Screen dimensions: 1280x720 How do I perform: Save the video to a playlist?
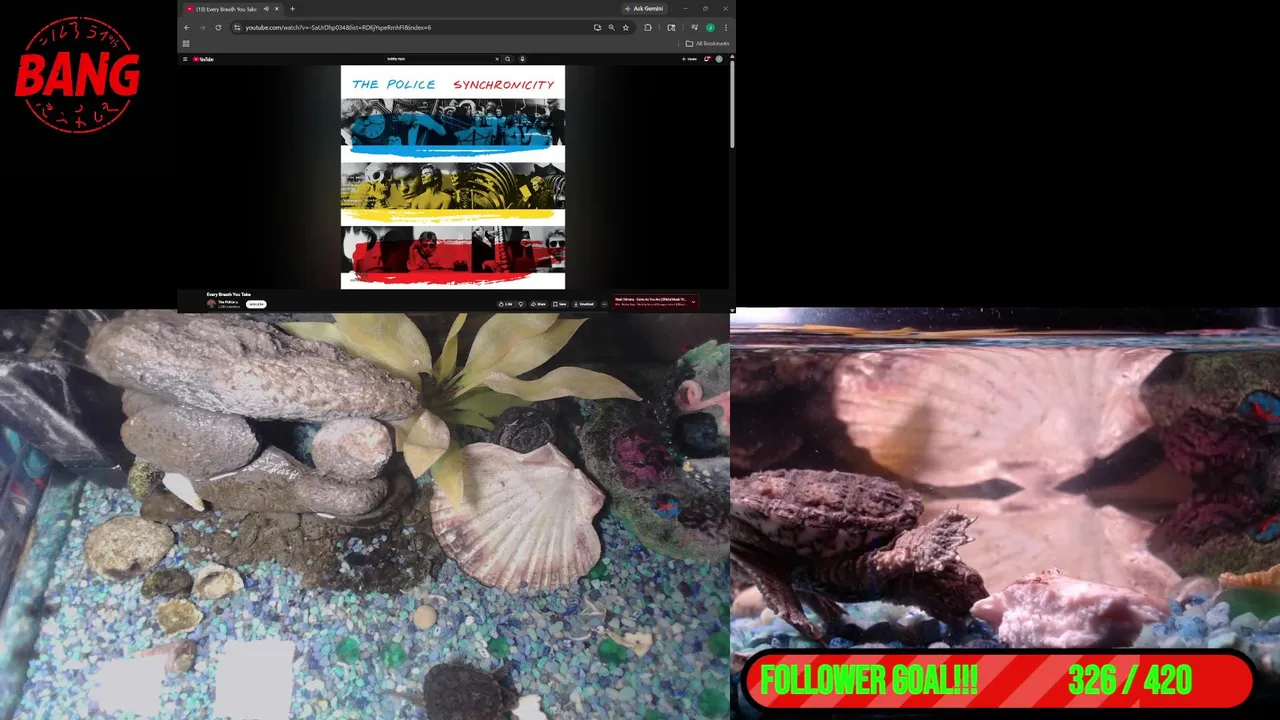click(560, 304)
